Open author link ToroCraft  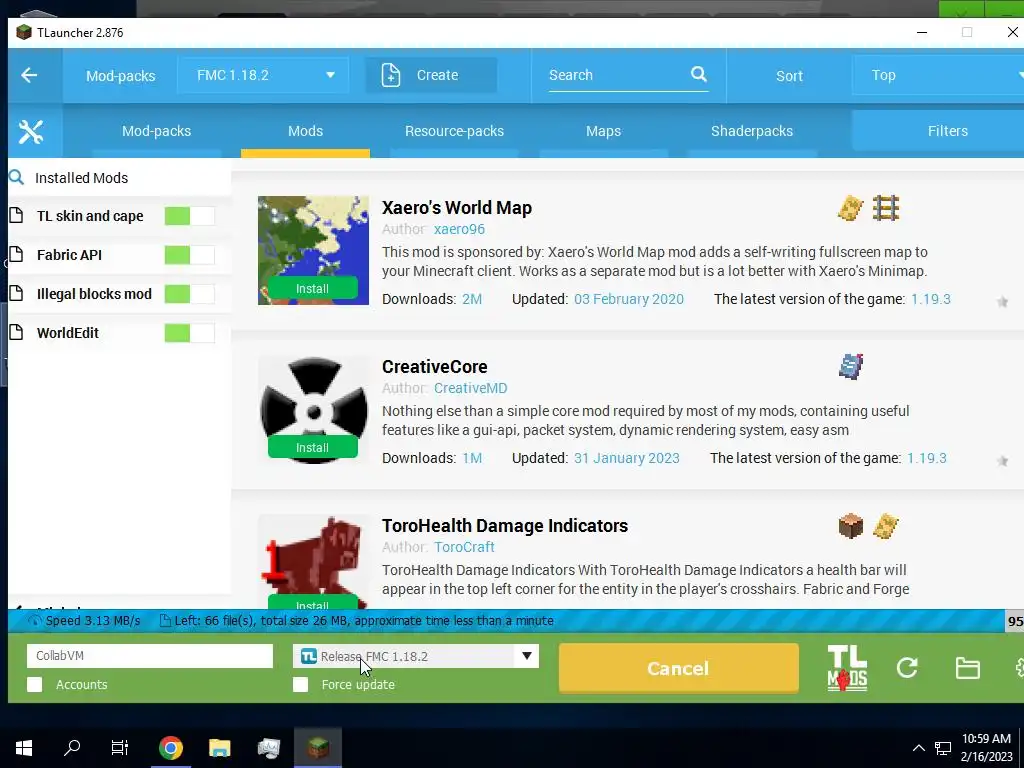pyautogui.click(x=464, y=547)
